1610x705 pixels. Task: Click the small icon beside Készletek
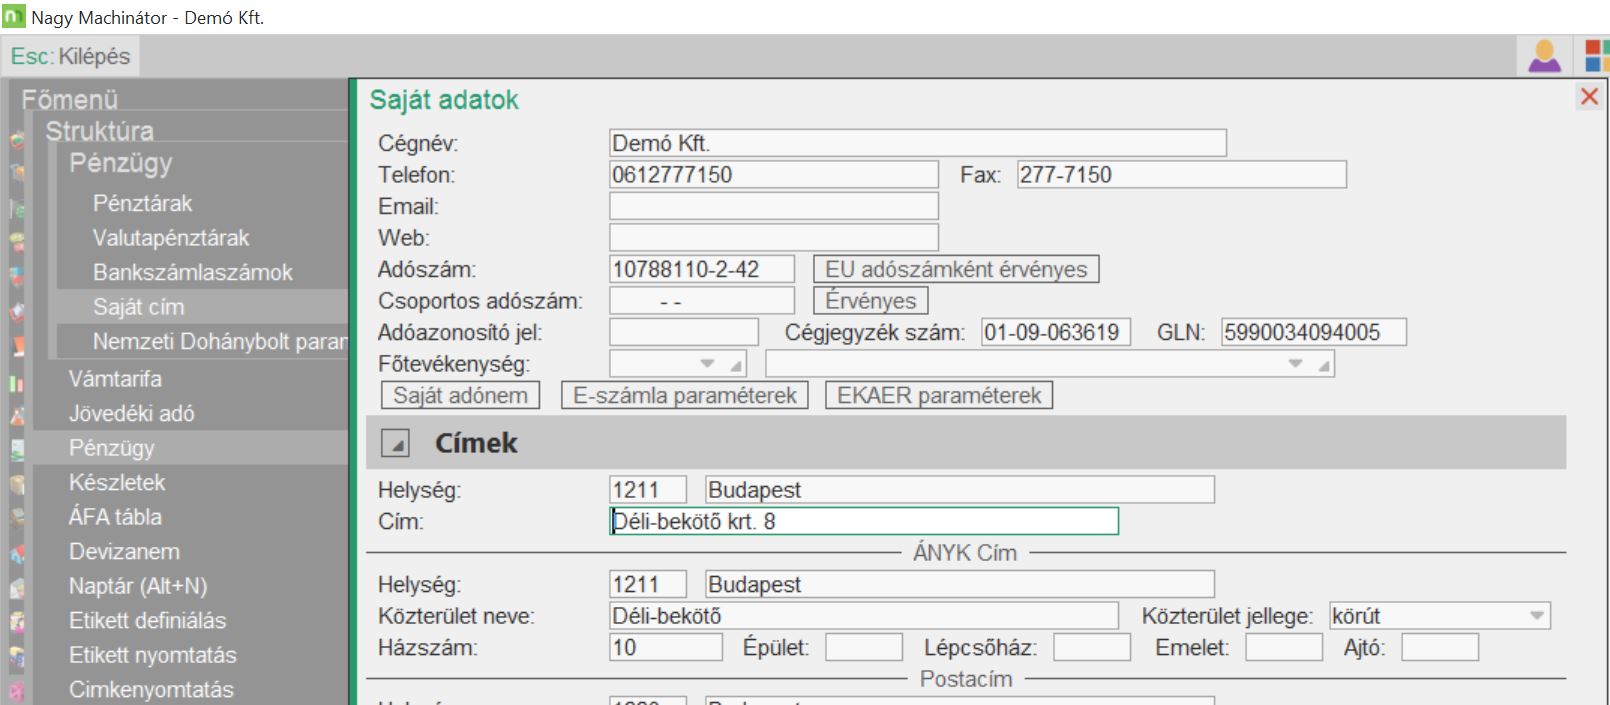[17, 484]
